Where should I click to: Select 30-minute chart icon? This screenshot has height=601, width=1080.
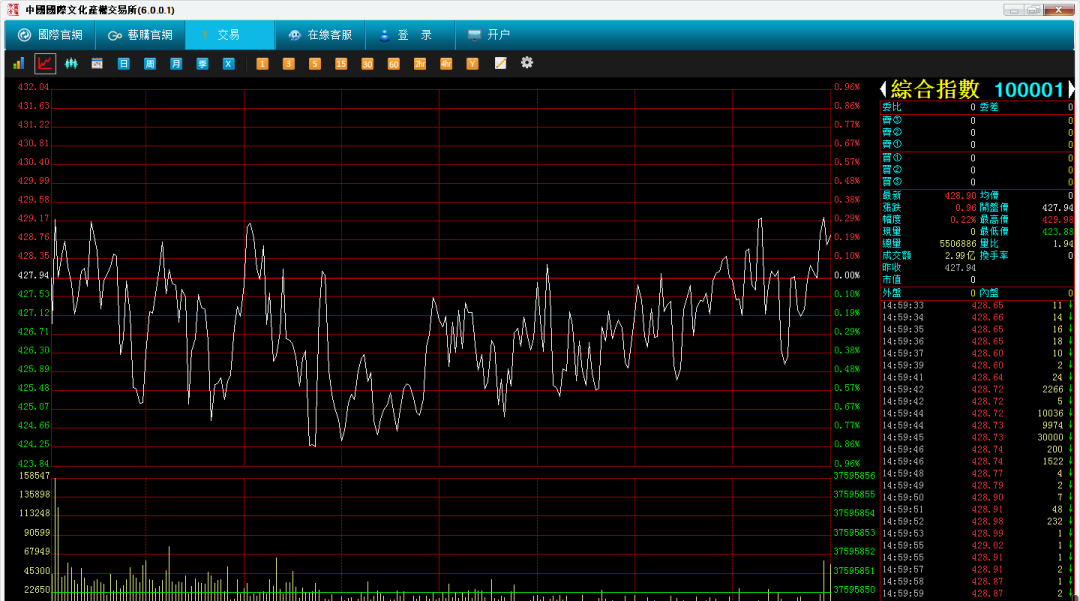point(367,63)
